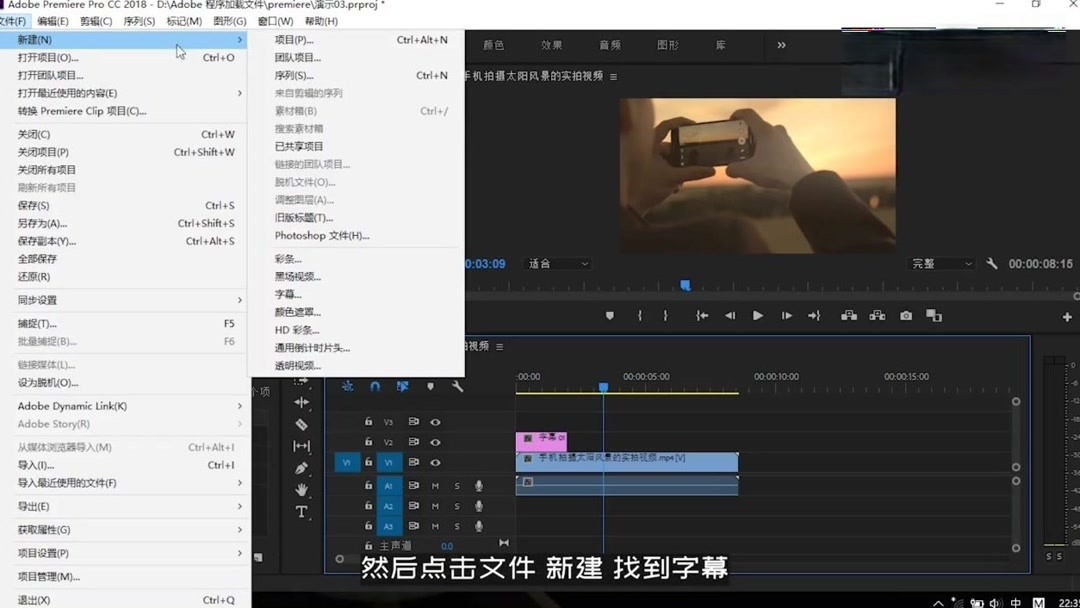This screenshot has width=1080, height=608.
Task: Switch to the 效果 panel tab
Action: coord(551,44)
